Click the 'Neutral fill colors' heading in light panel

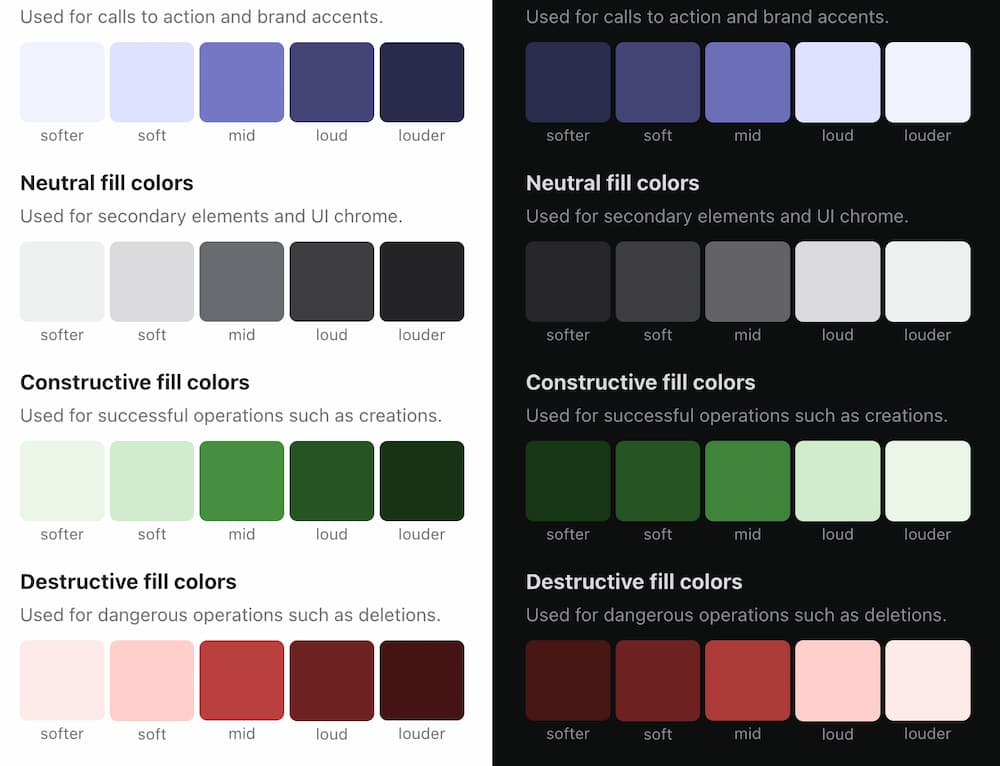(x=107, y=183)
